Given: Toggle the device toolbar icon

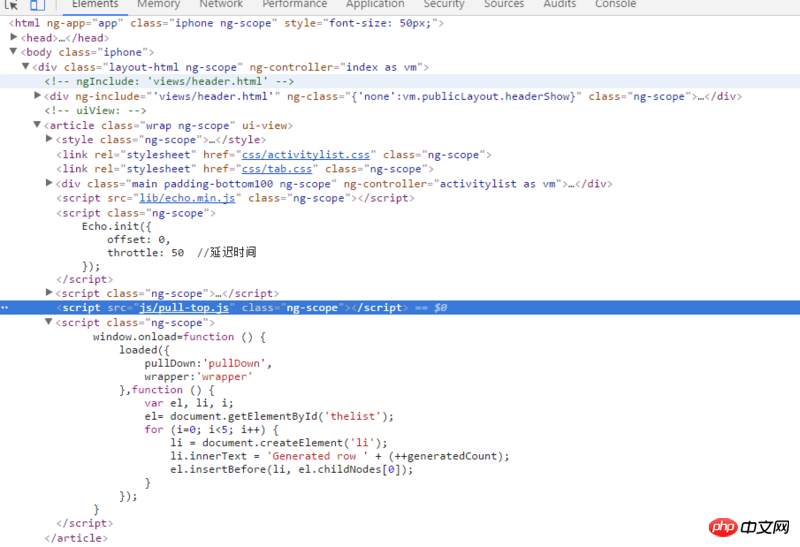Looking at the screenshot, I should tap(37, 5).
